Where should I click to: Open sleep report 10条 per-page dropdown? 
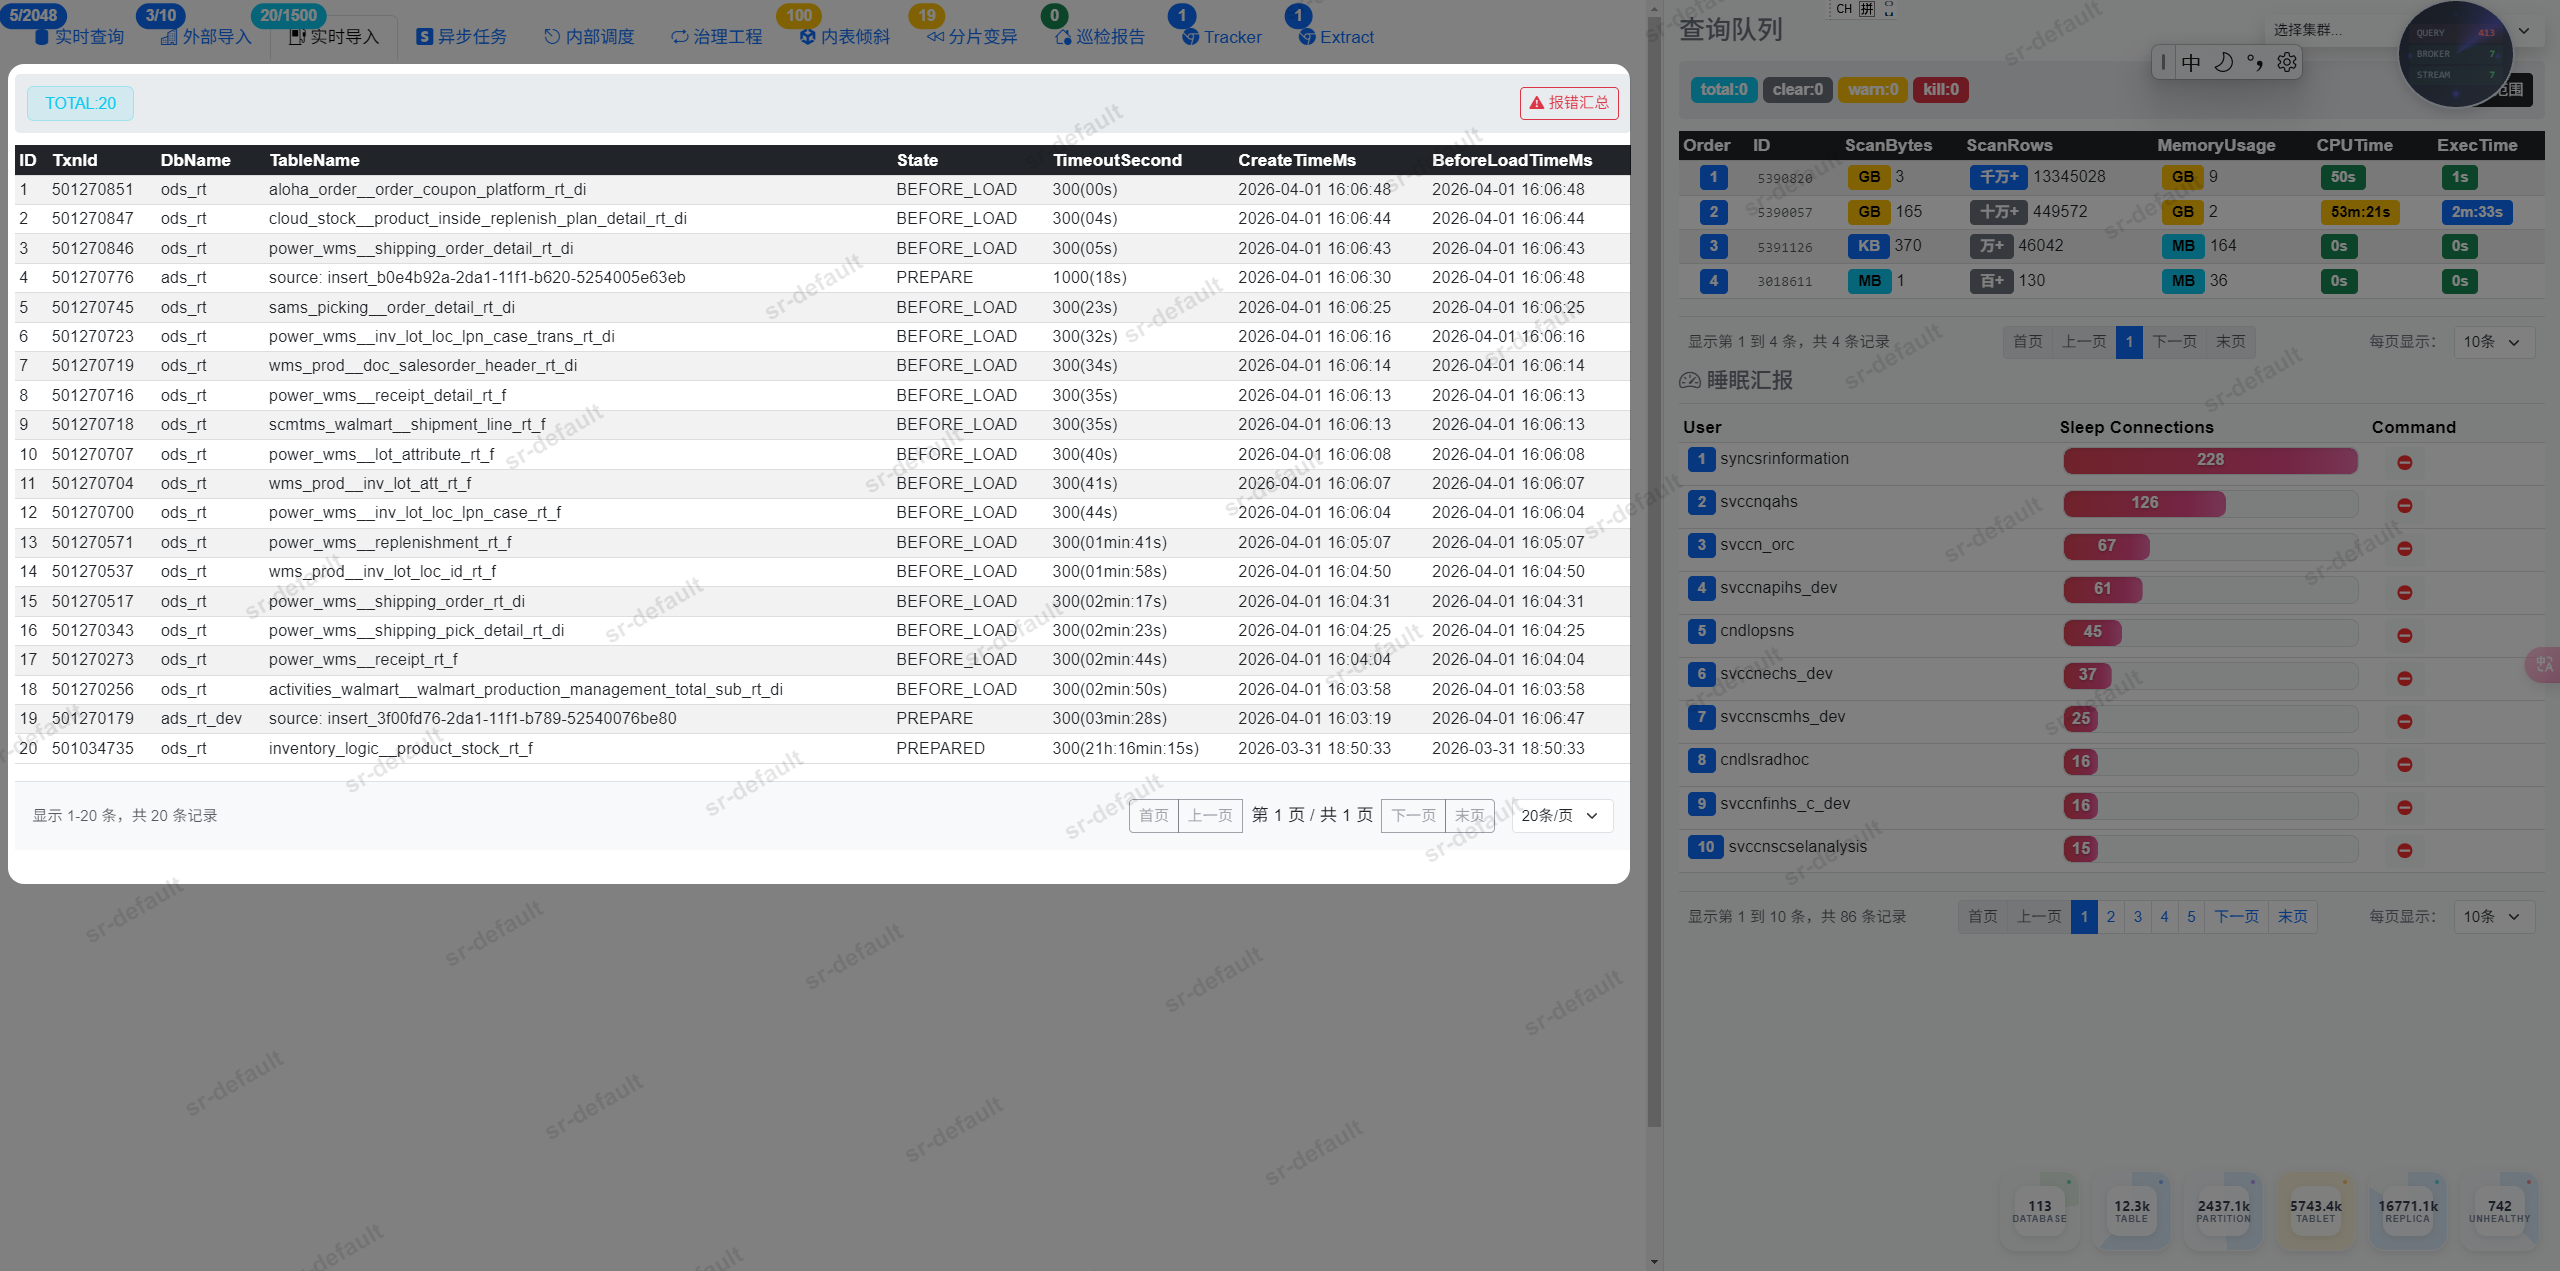(2492, 916)
